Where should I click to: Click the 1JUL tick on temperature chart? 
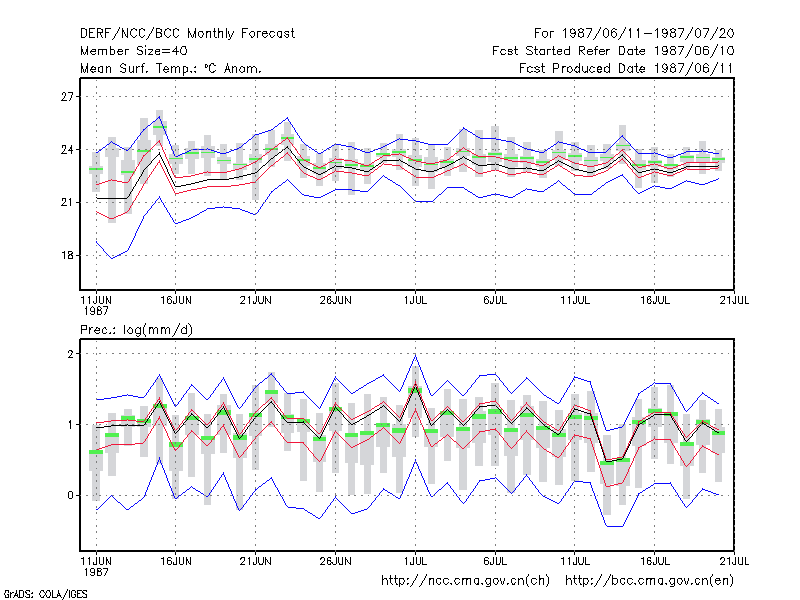415,301
